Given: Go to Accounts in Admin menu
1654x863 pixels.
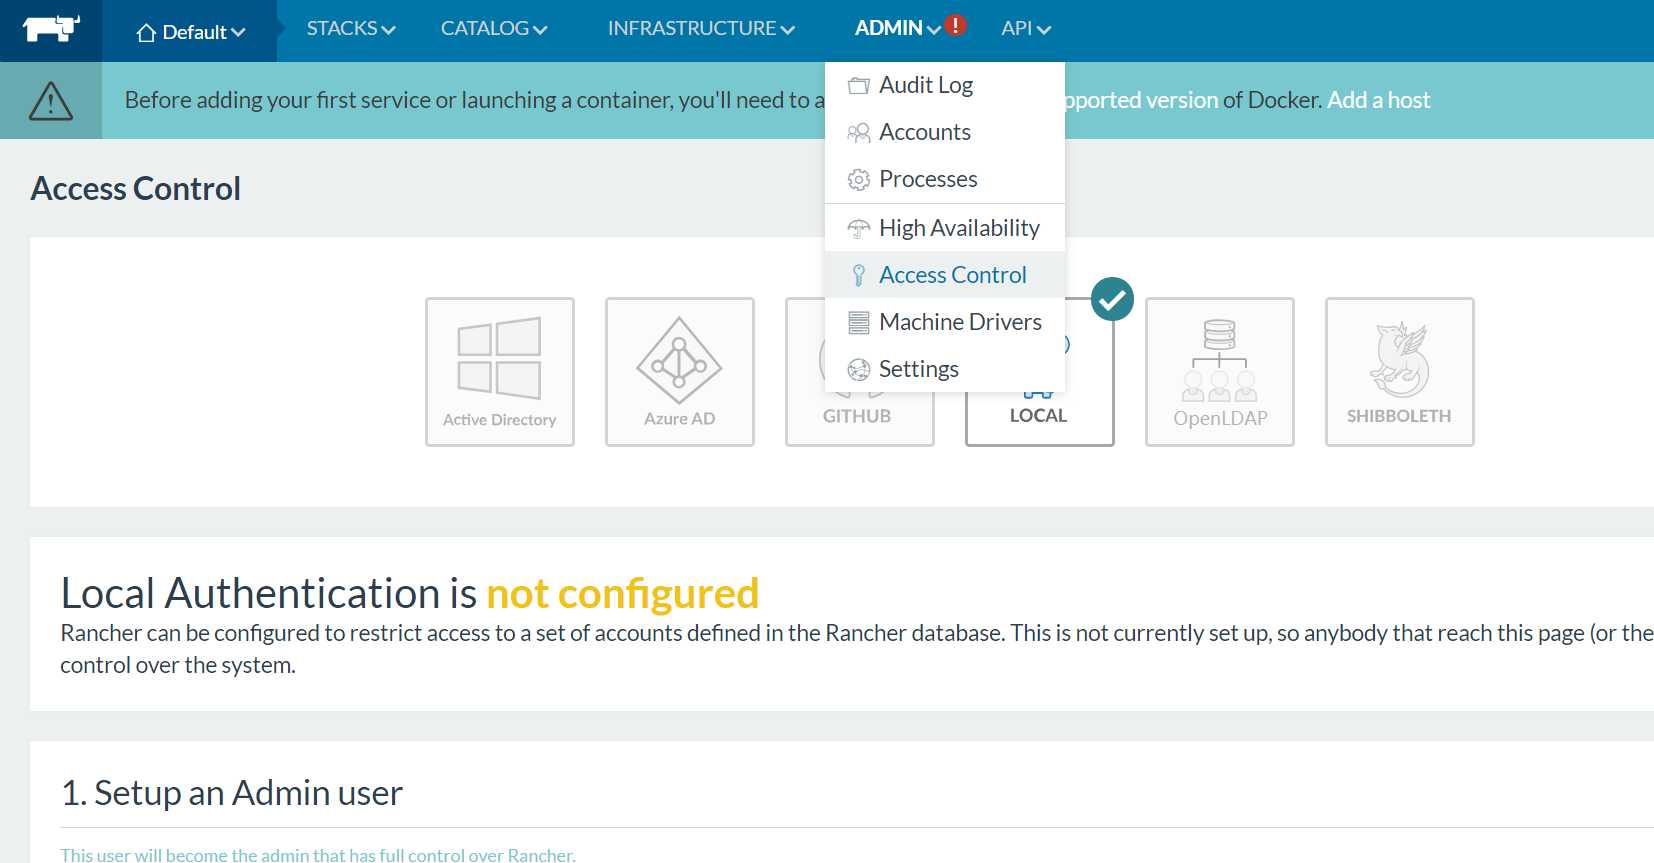Looking at the screenshot, I should (x=945, y=133).
